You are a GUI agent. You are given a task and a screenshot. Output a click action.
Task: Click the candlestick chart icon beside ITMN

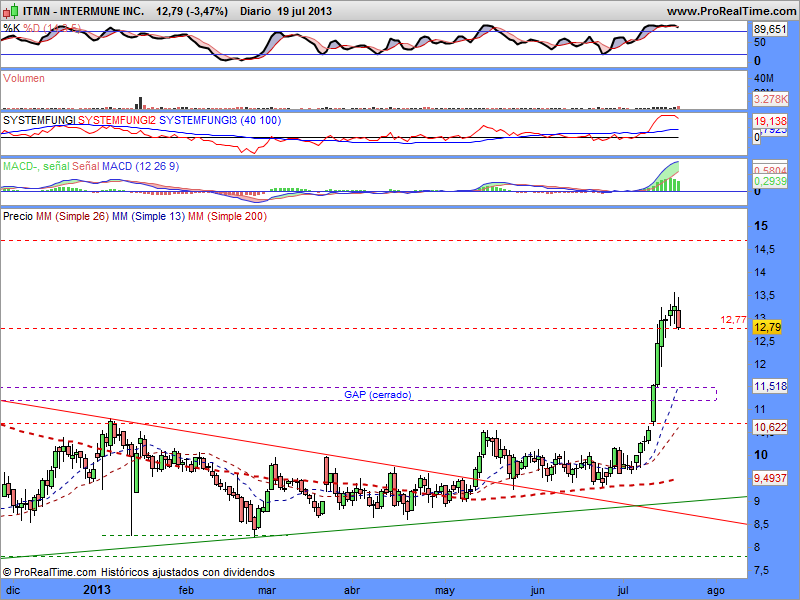tap(9, 11)
